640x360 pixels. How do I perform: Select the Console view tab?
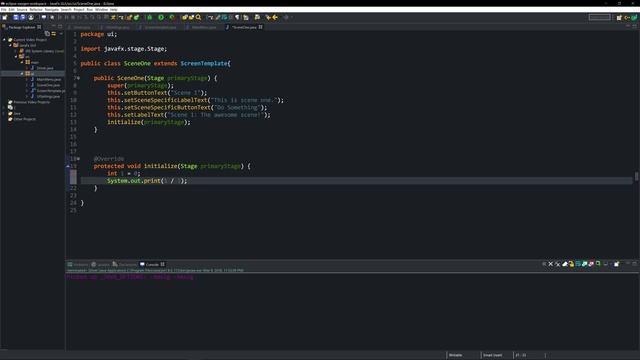(x=152, y=264)
